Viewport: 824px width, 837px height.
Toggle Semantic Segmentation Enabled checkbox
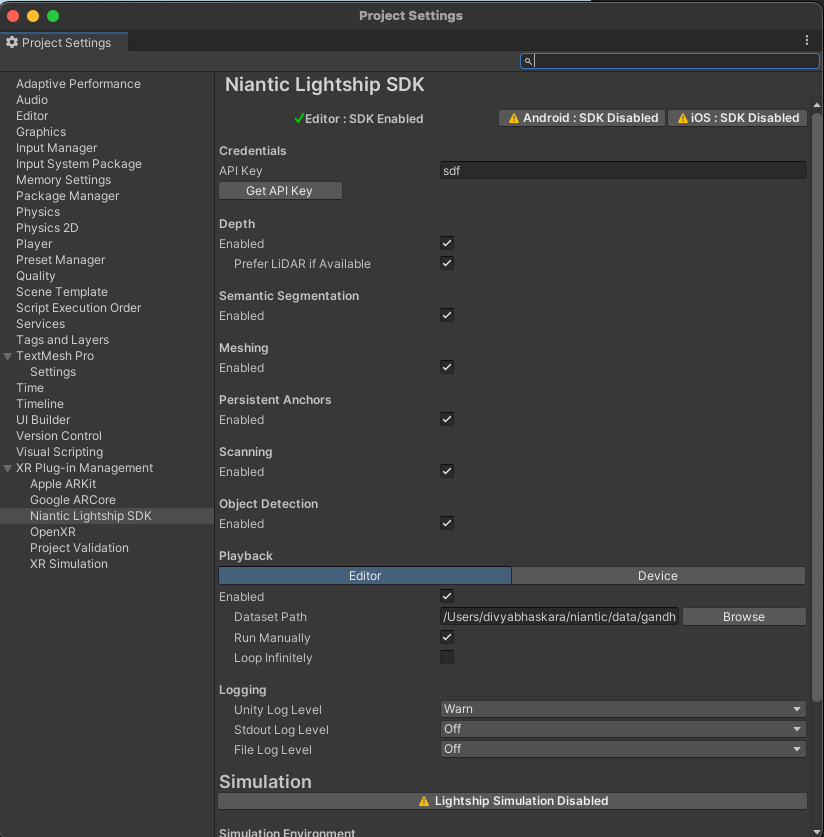(x=447, y=315)
